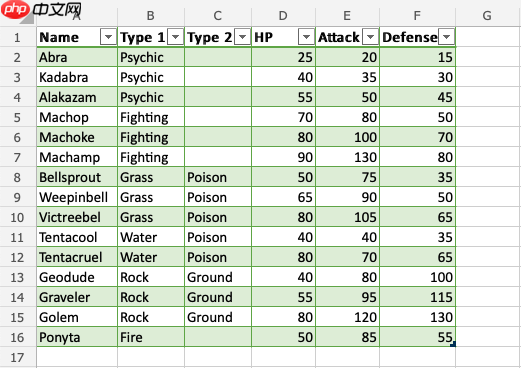This screenshot has height=368, width=521.
Task: Open the Defense column filter dropdown
Action: [446, 37]
